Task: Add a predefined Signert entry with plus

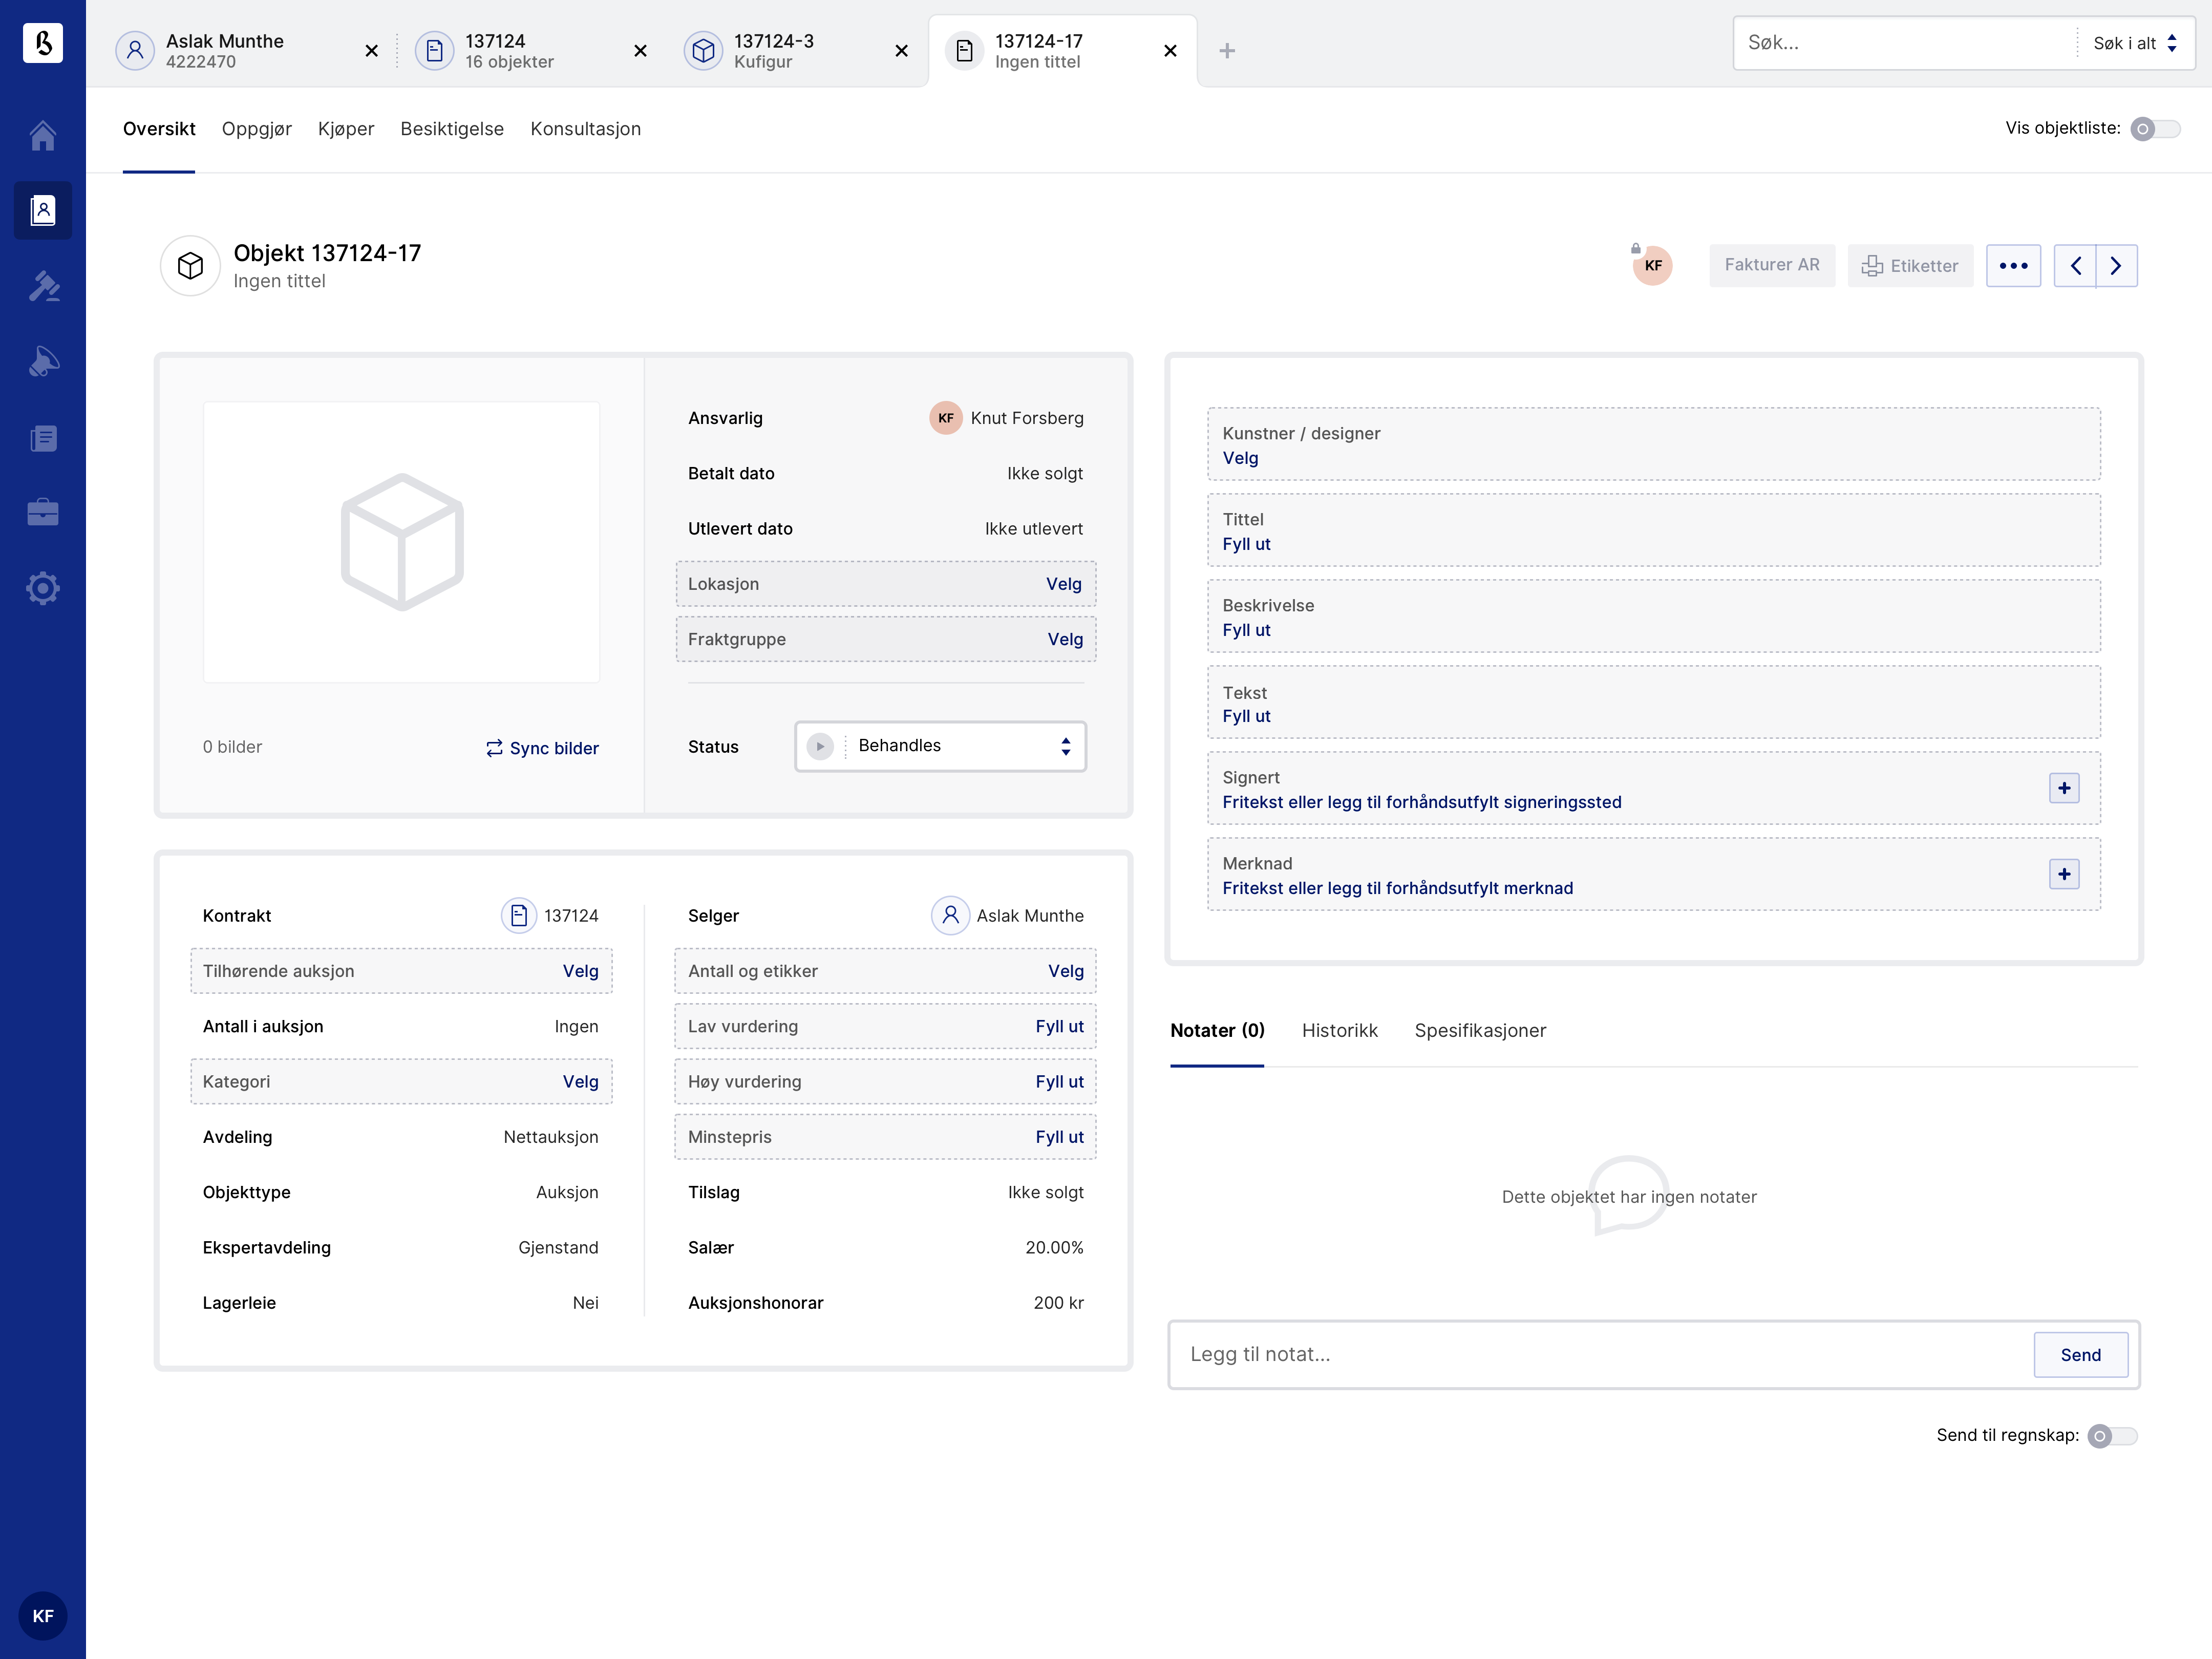Action: pyautogui.click(x=2064, y=788)
